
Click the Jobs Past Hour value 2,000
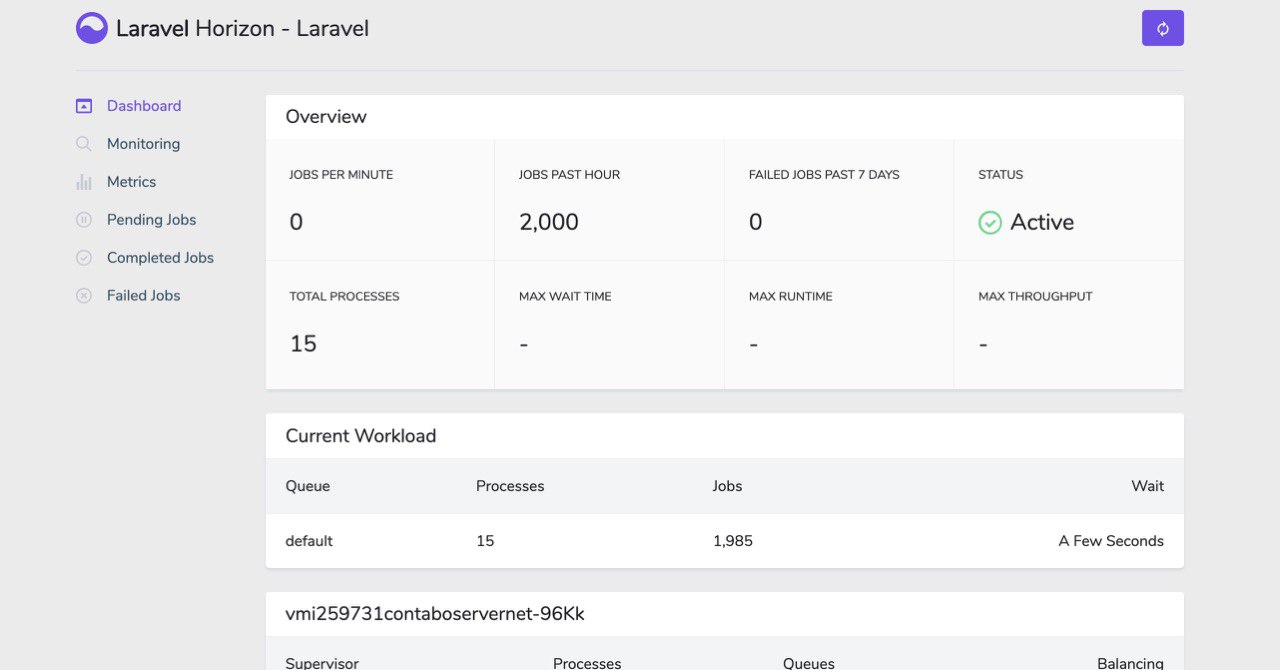point(549,222)
